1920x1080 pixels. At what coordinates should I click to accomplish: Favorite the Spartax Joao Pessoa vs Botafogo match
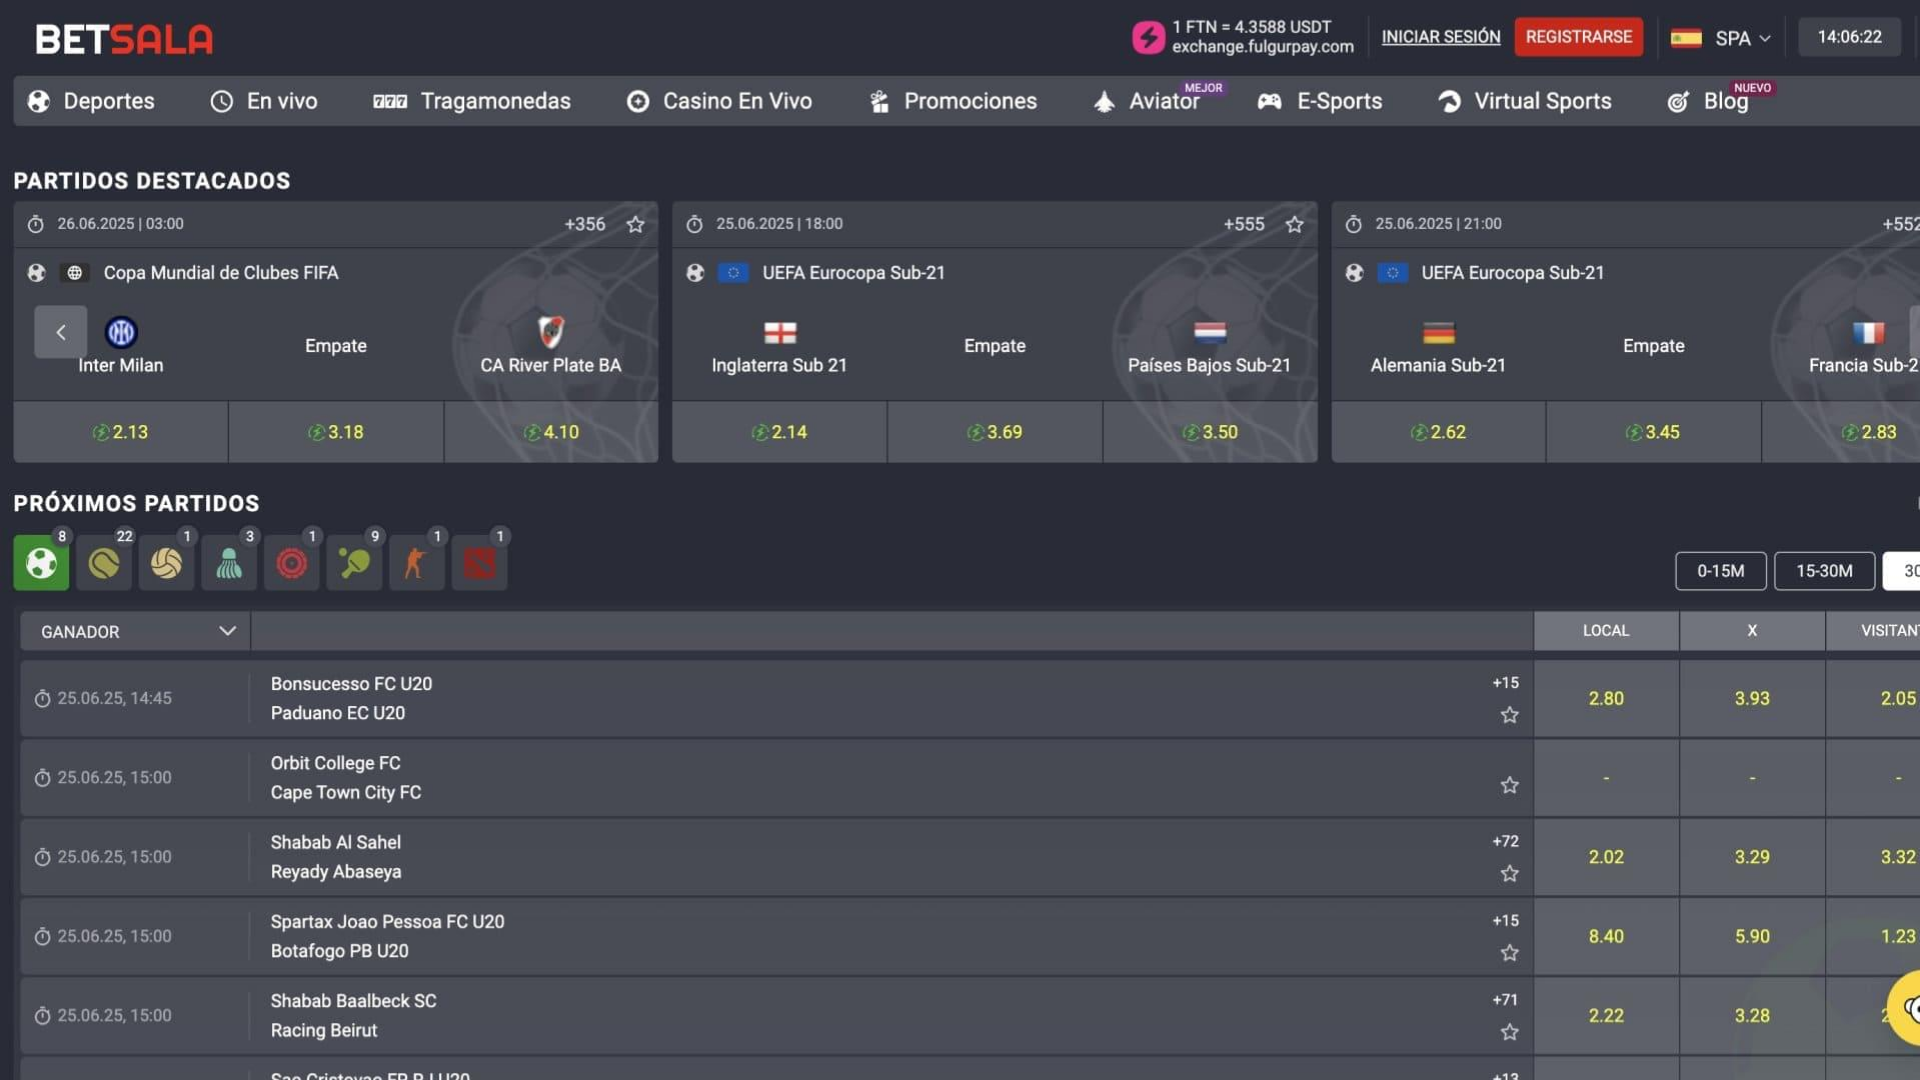[x=1510, y=952]
